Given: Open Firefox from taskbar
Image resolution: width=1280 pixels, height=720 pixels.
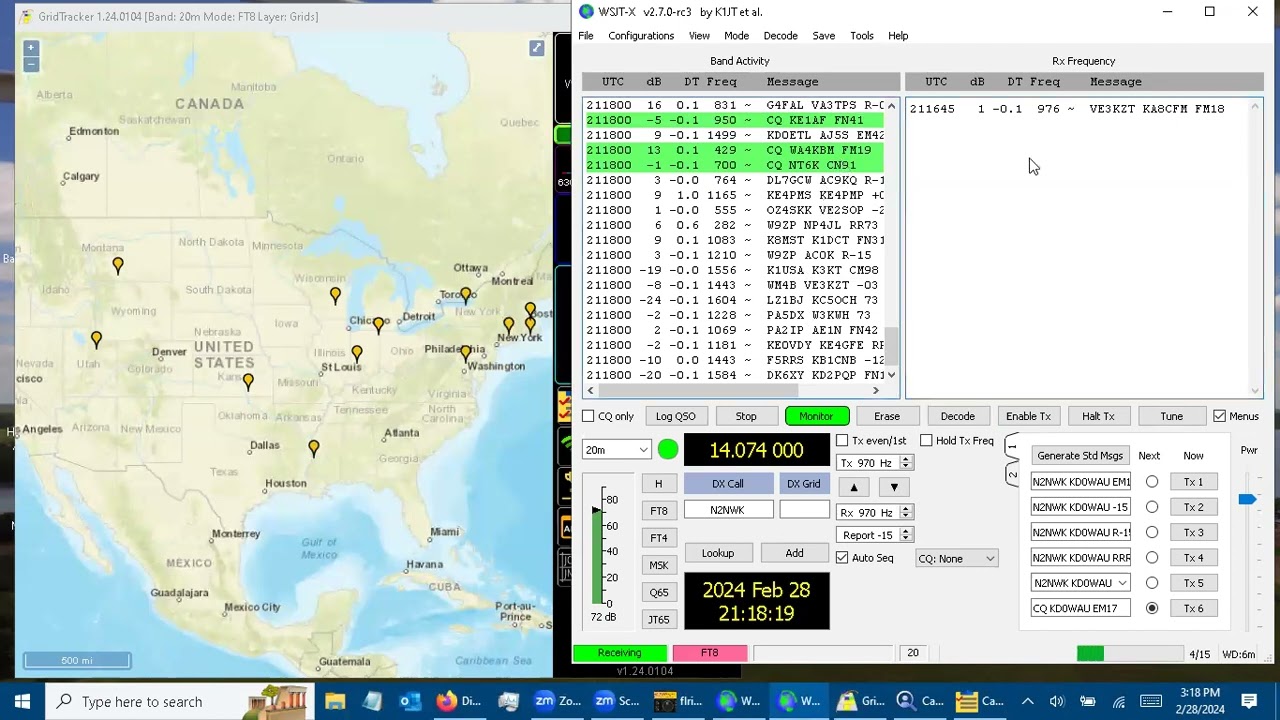Looking at the screenshot, I should [458, 701].
